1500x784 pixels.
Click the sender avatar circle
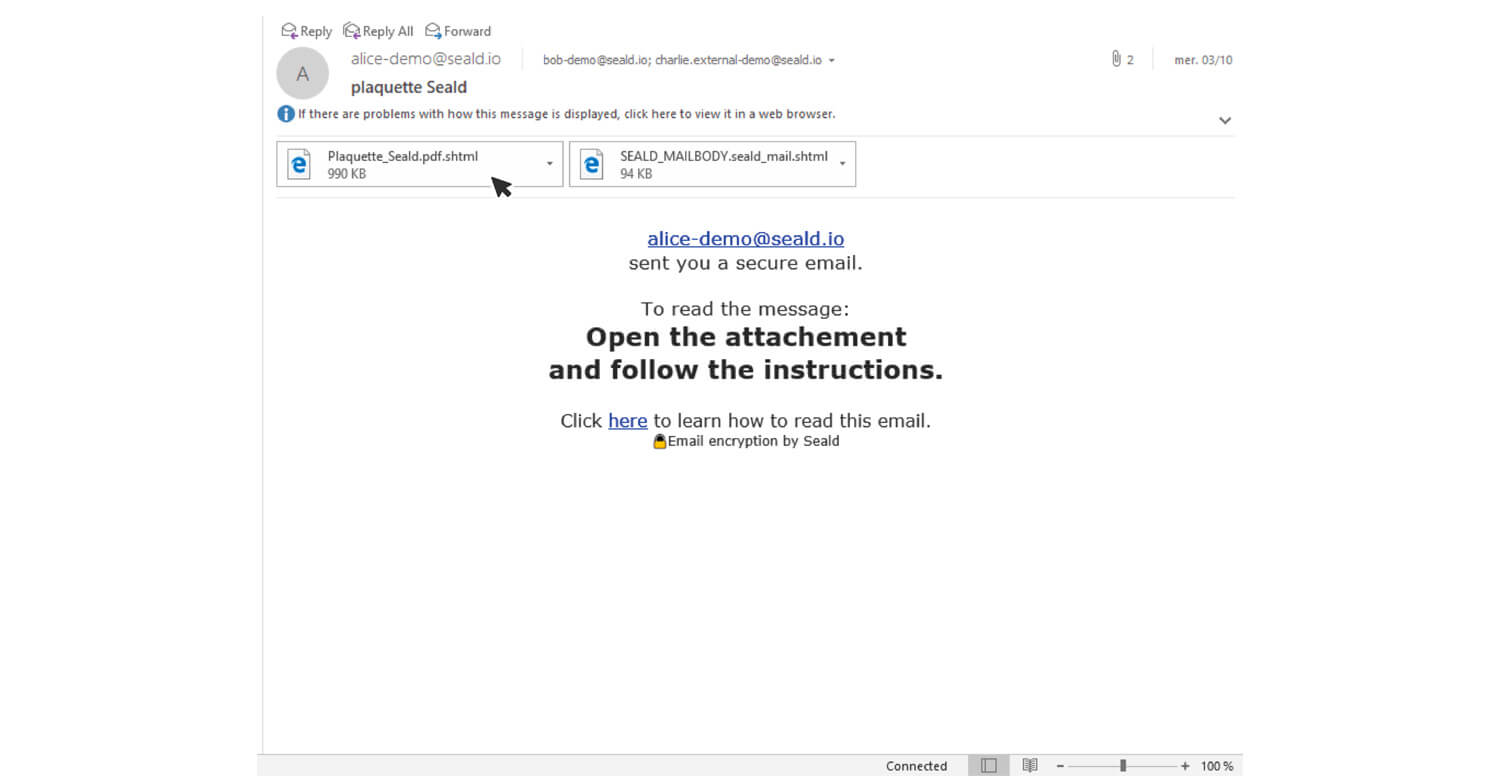303,74
